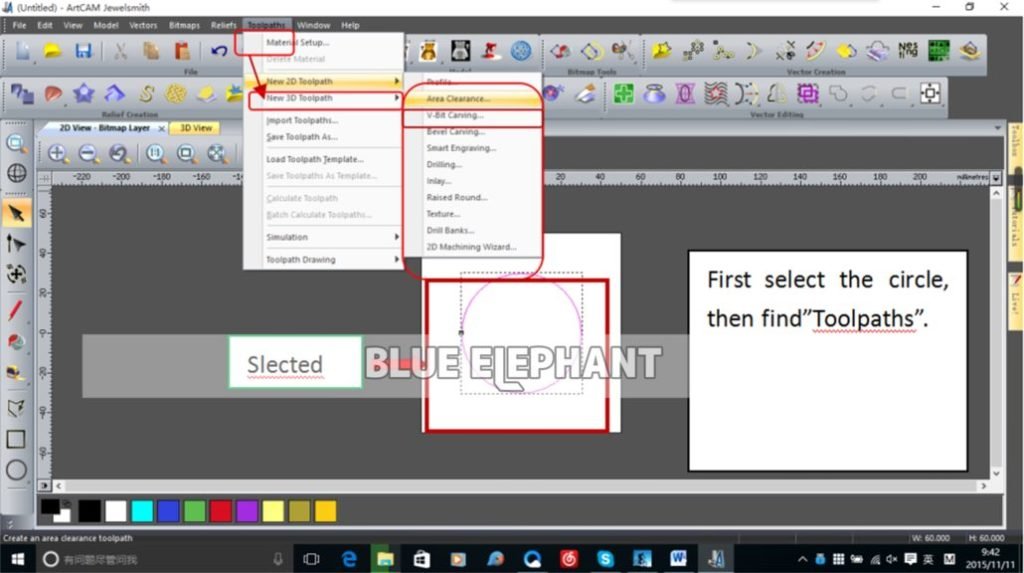Image resolution: width=1024 pixels, height=573 pixels.
Task: Click the Open file folder icon
Action: [52, 51]
